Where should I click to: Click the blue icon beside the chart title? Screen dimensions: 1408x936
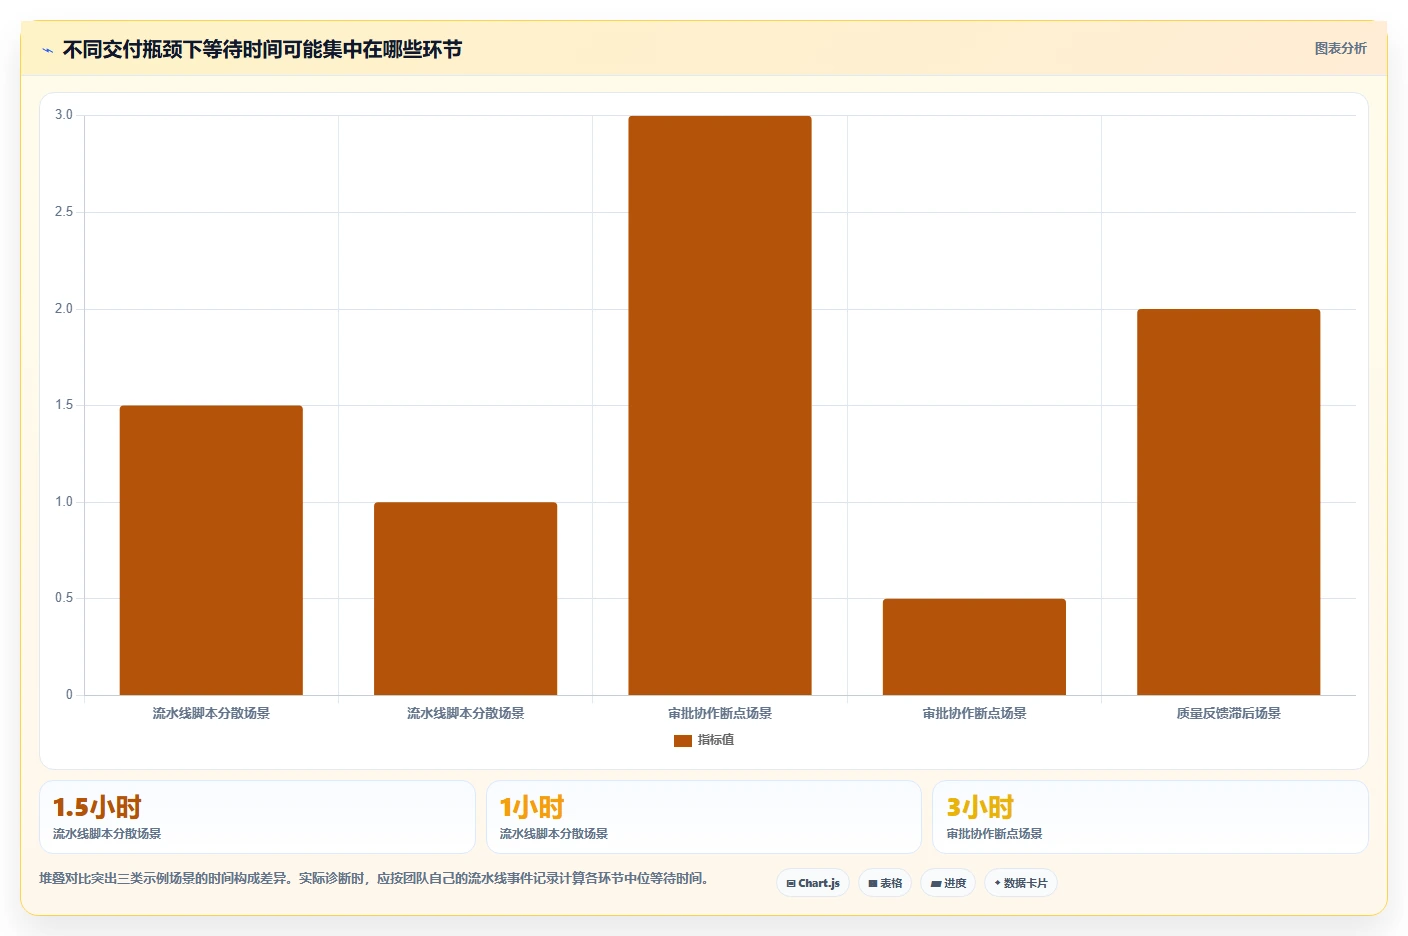(x=47, y=50)
